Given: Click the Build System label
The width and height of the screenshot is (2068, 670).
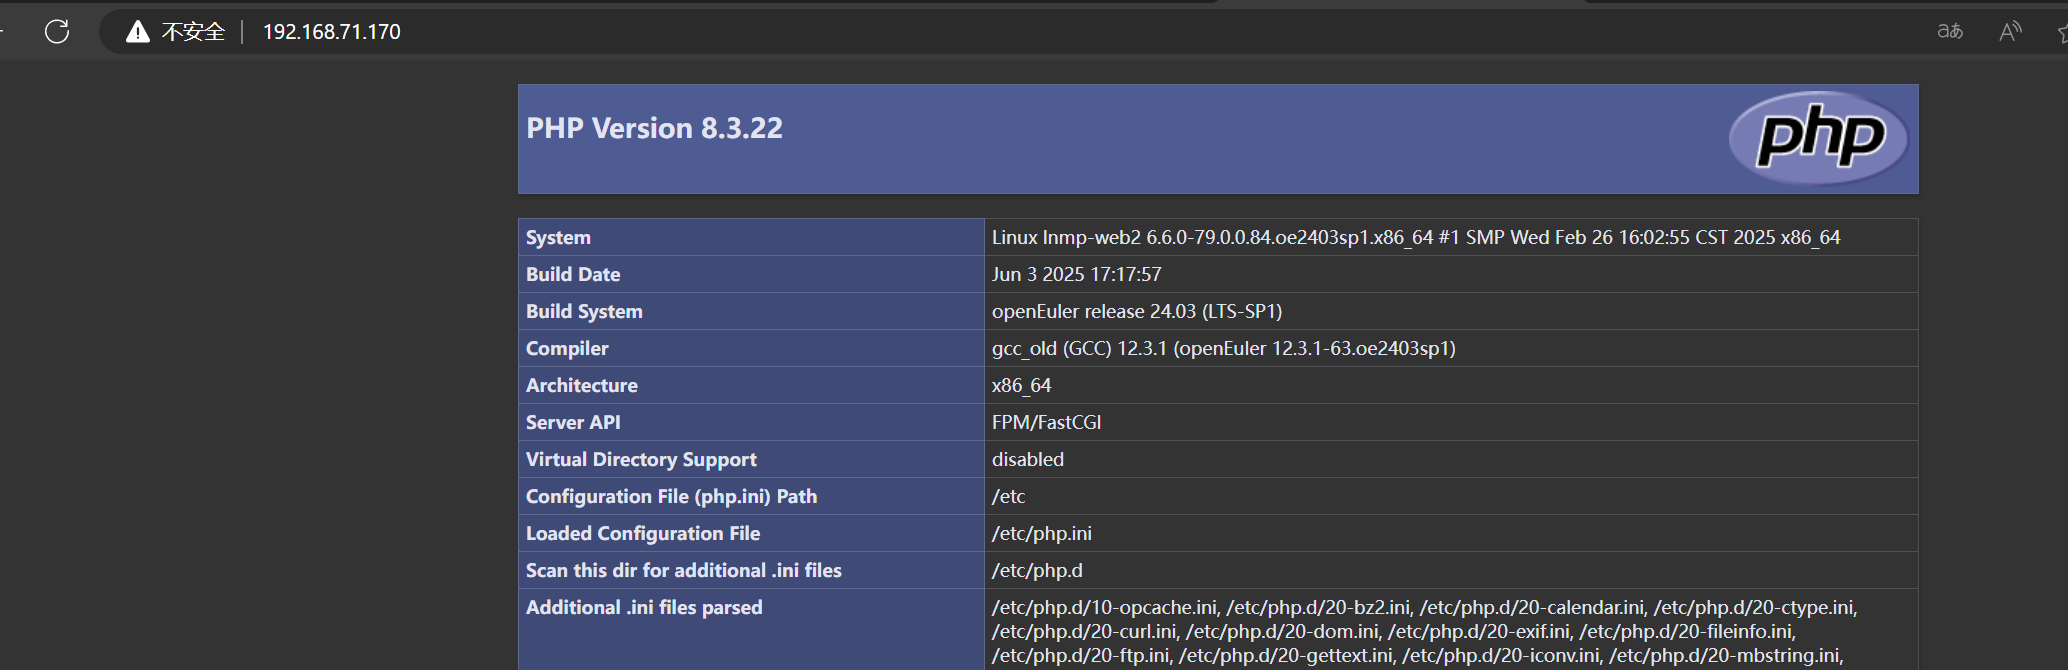Looking at the screenshot, I should click(584, 311).
